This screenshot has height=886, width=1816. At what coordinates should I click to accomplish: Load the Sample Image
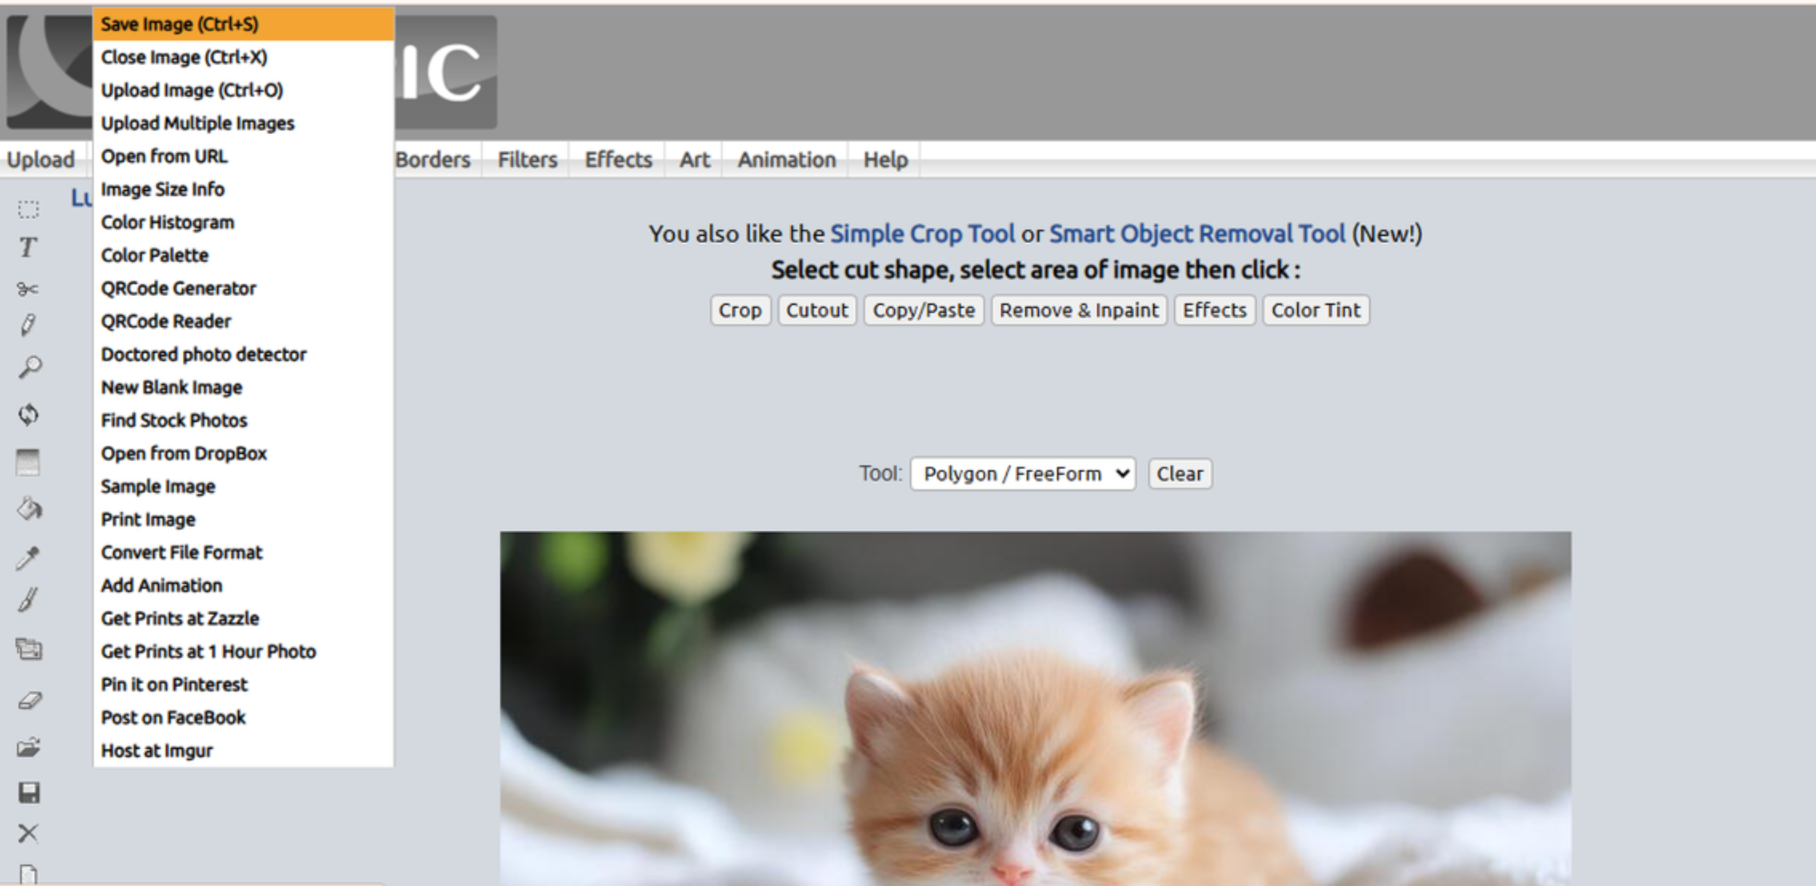pyautogui.click(x=243, y=486)
